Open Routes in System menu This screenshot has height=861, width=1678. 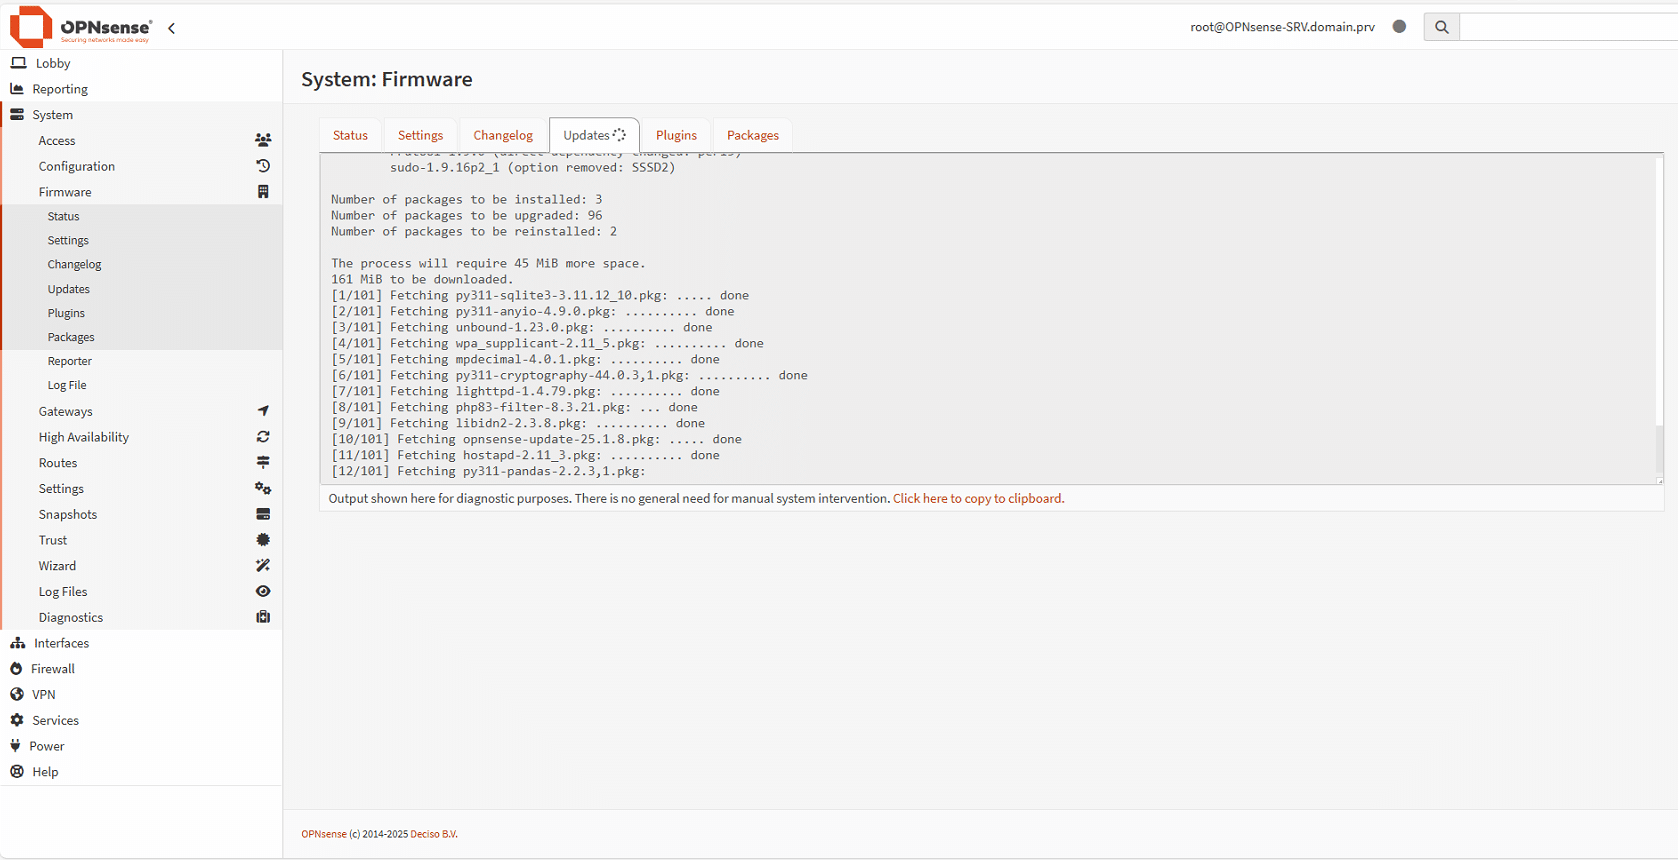141,463
